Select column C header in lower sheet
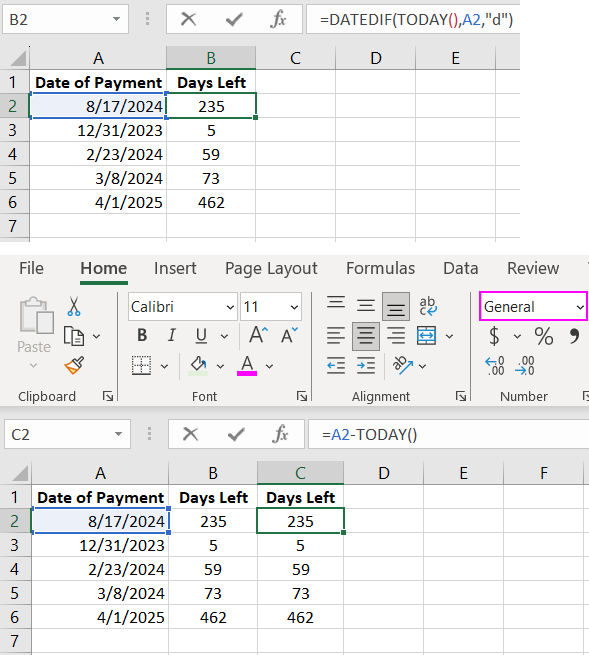The width and height of the screenshot is (589, 655). point(300,473)
